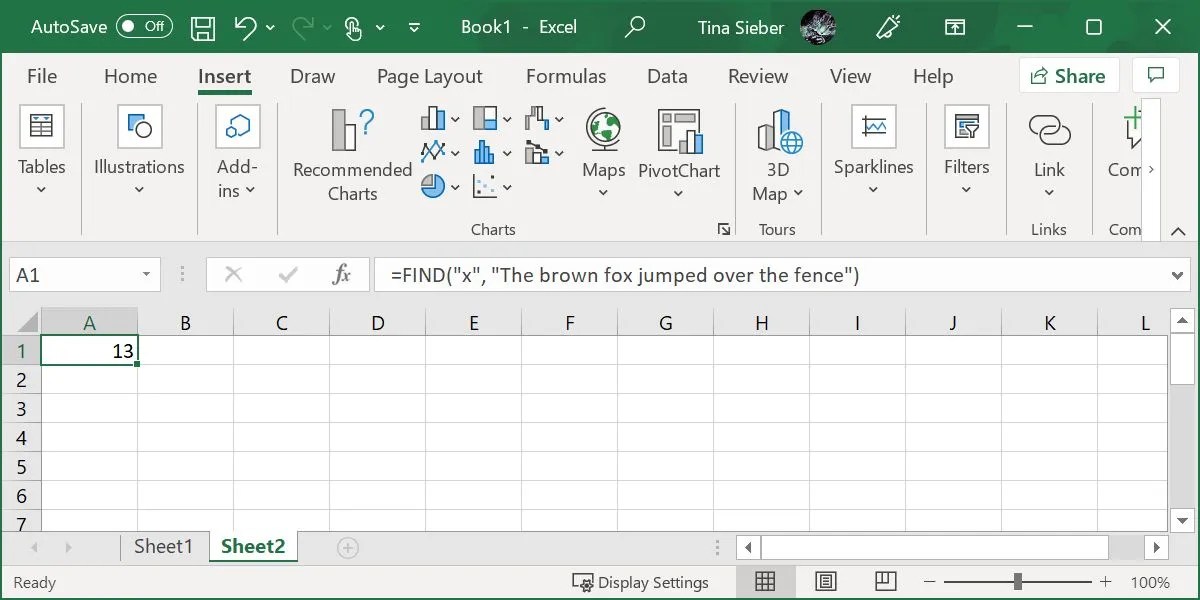Viewport: 1200px width, 600px height.
Task: Switch to the Formulas ribbon tab
Action: (x=566, y=76)
